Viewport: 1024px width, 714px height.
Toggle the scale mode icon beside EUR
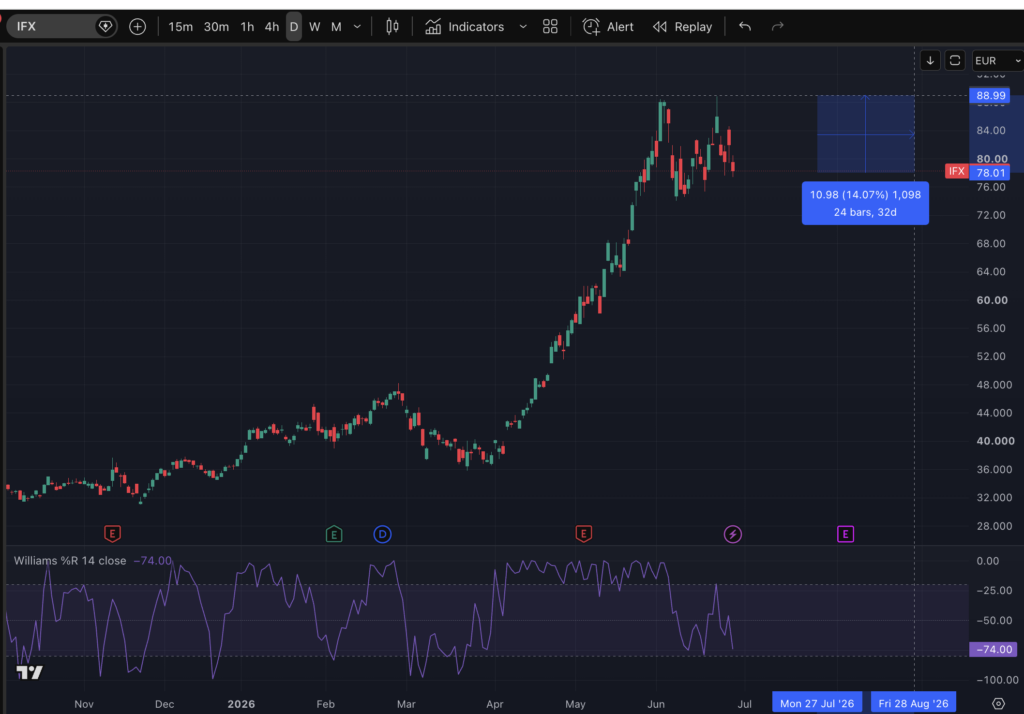(955, 61)
